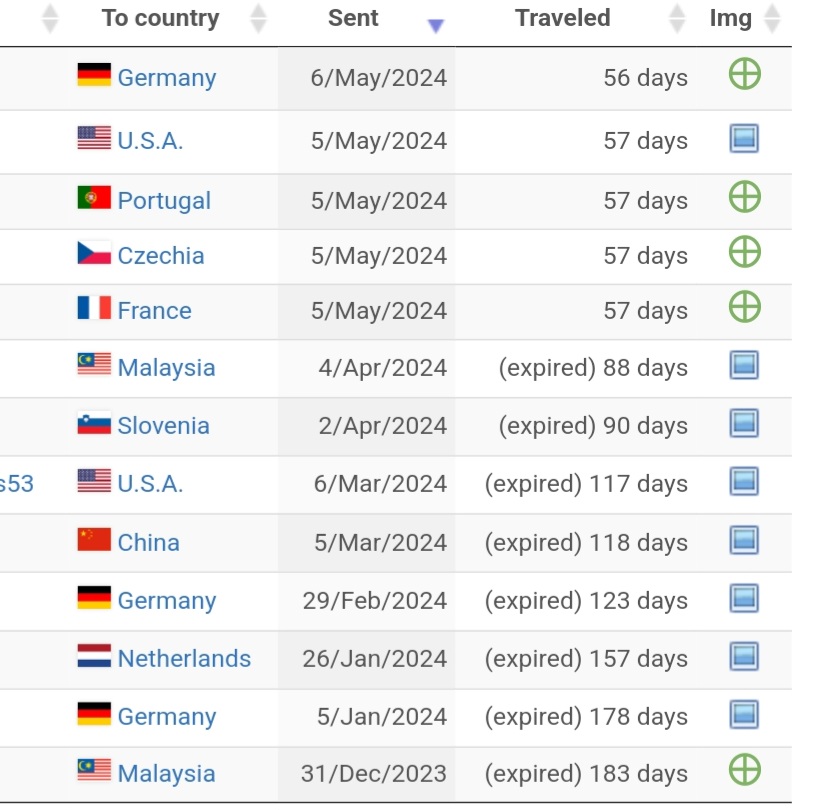Click the green globe icon in the France row
This screenshot has width=817, height=810.
point(745,307)
